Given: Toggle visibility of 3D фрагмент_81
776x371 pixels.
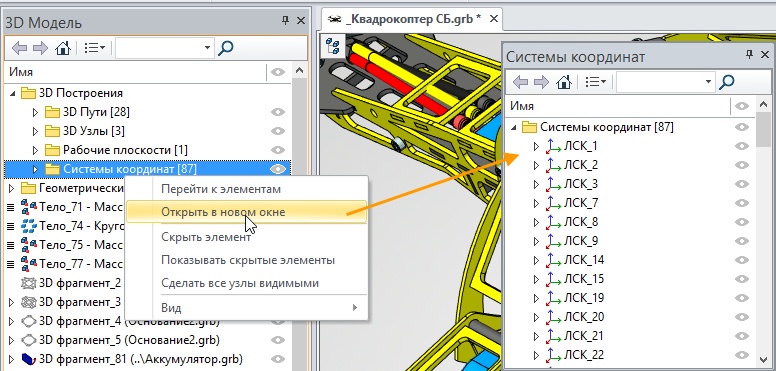Looking at the screenshot, I should pyautogui.click(x=278, y=359).
